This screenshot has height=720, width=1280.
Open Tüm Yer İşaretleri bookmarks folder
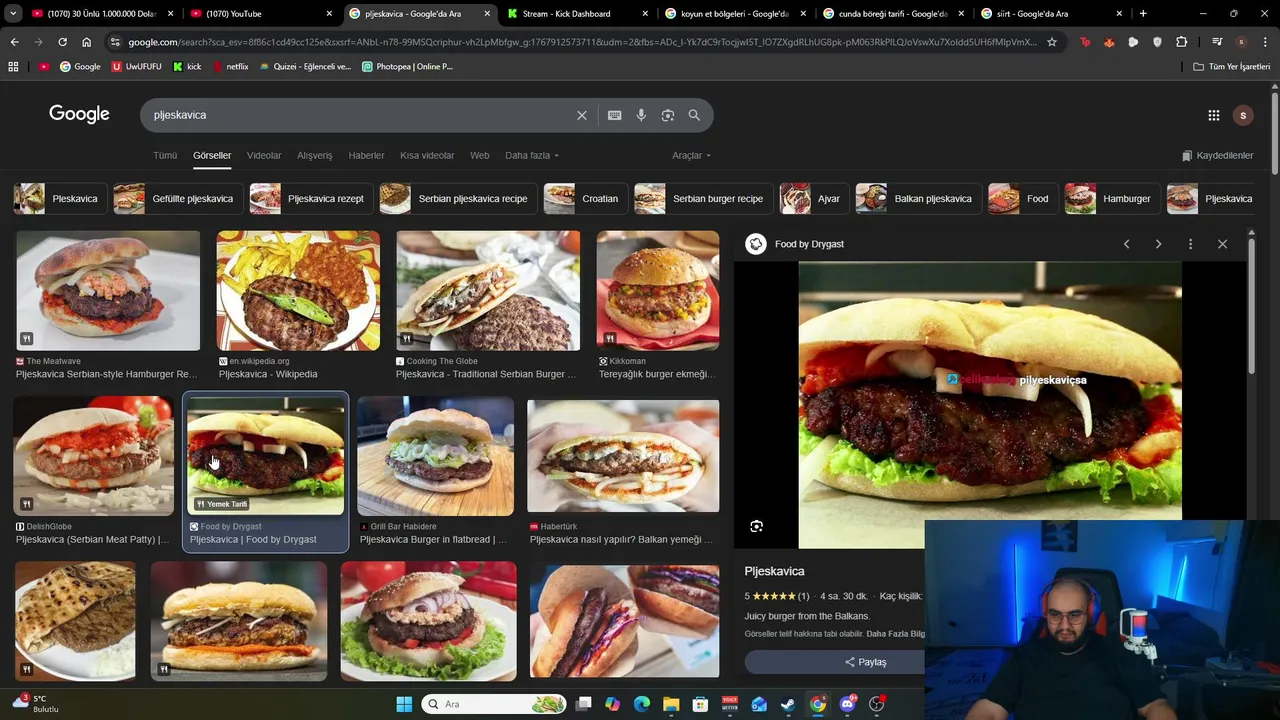tap(1232, 67)
